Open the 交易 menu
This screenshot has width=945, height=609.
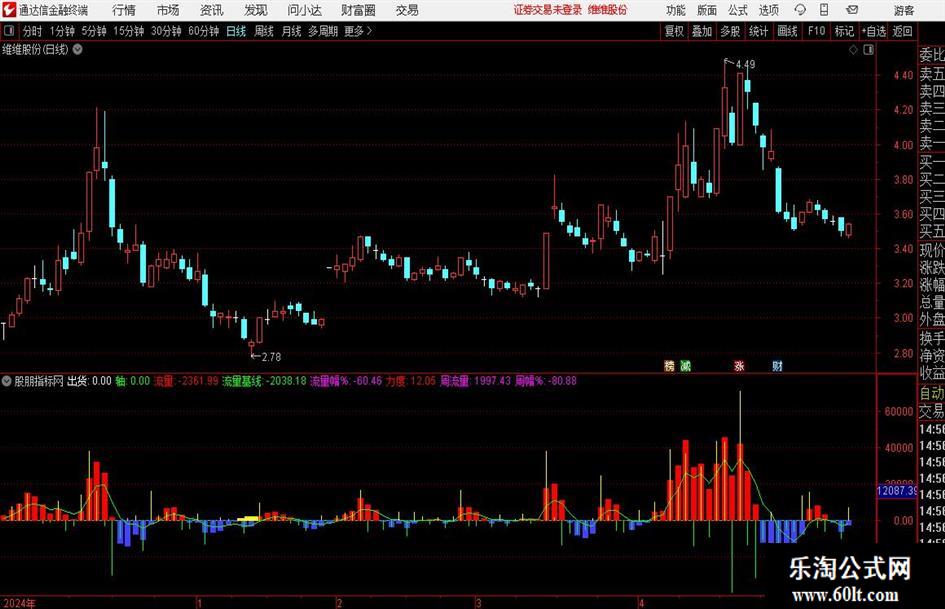[407, 10]
